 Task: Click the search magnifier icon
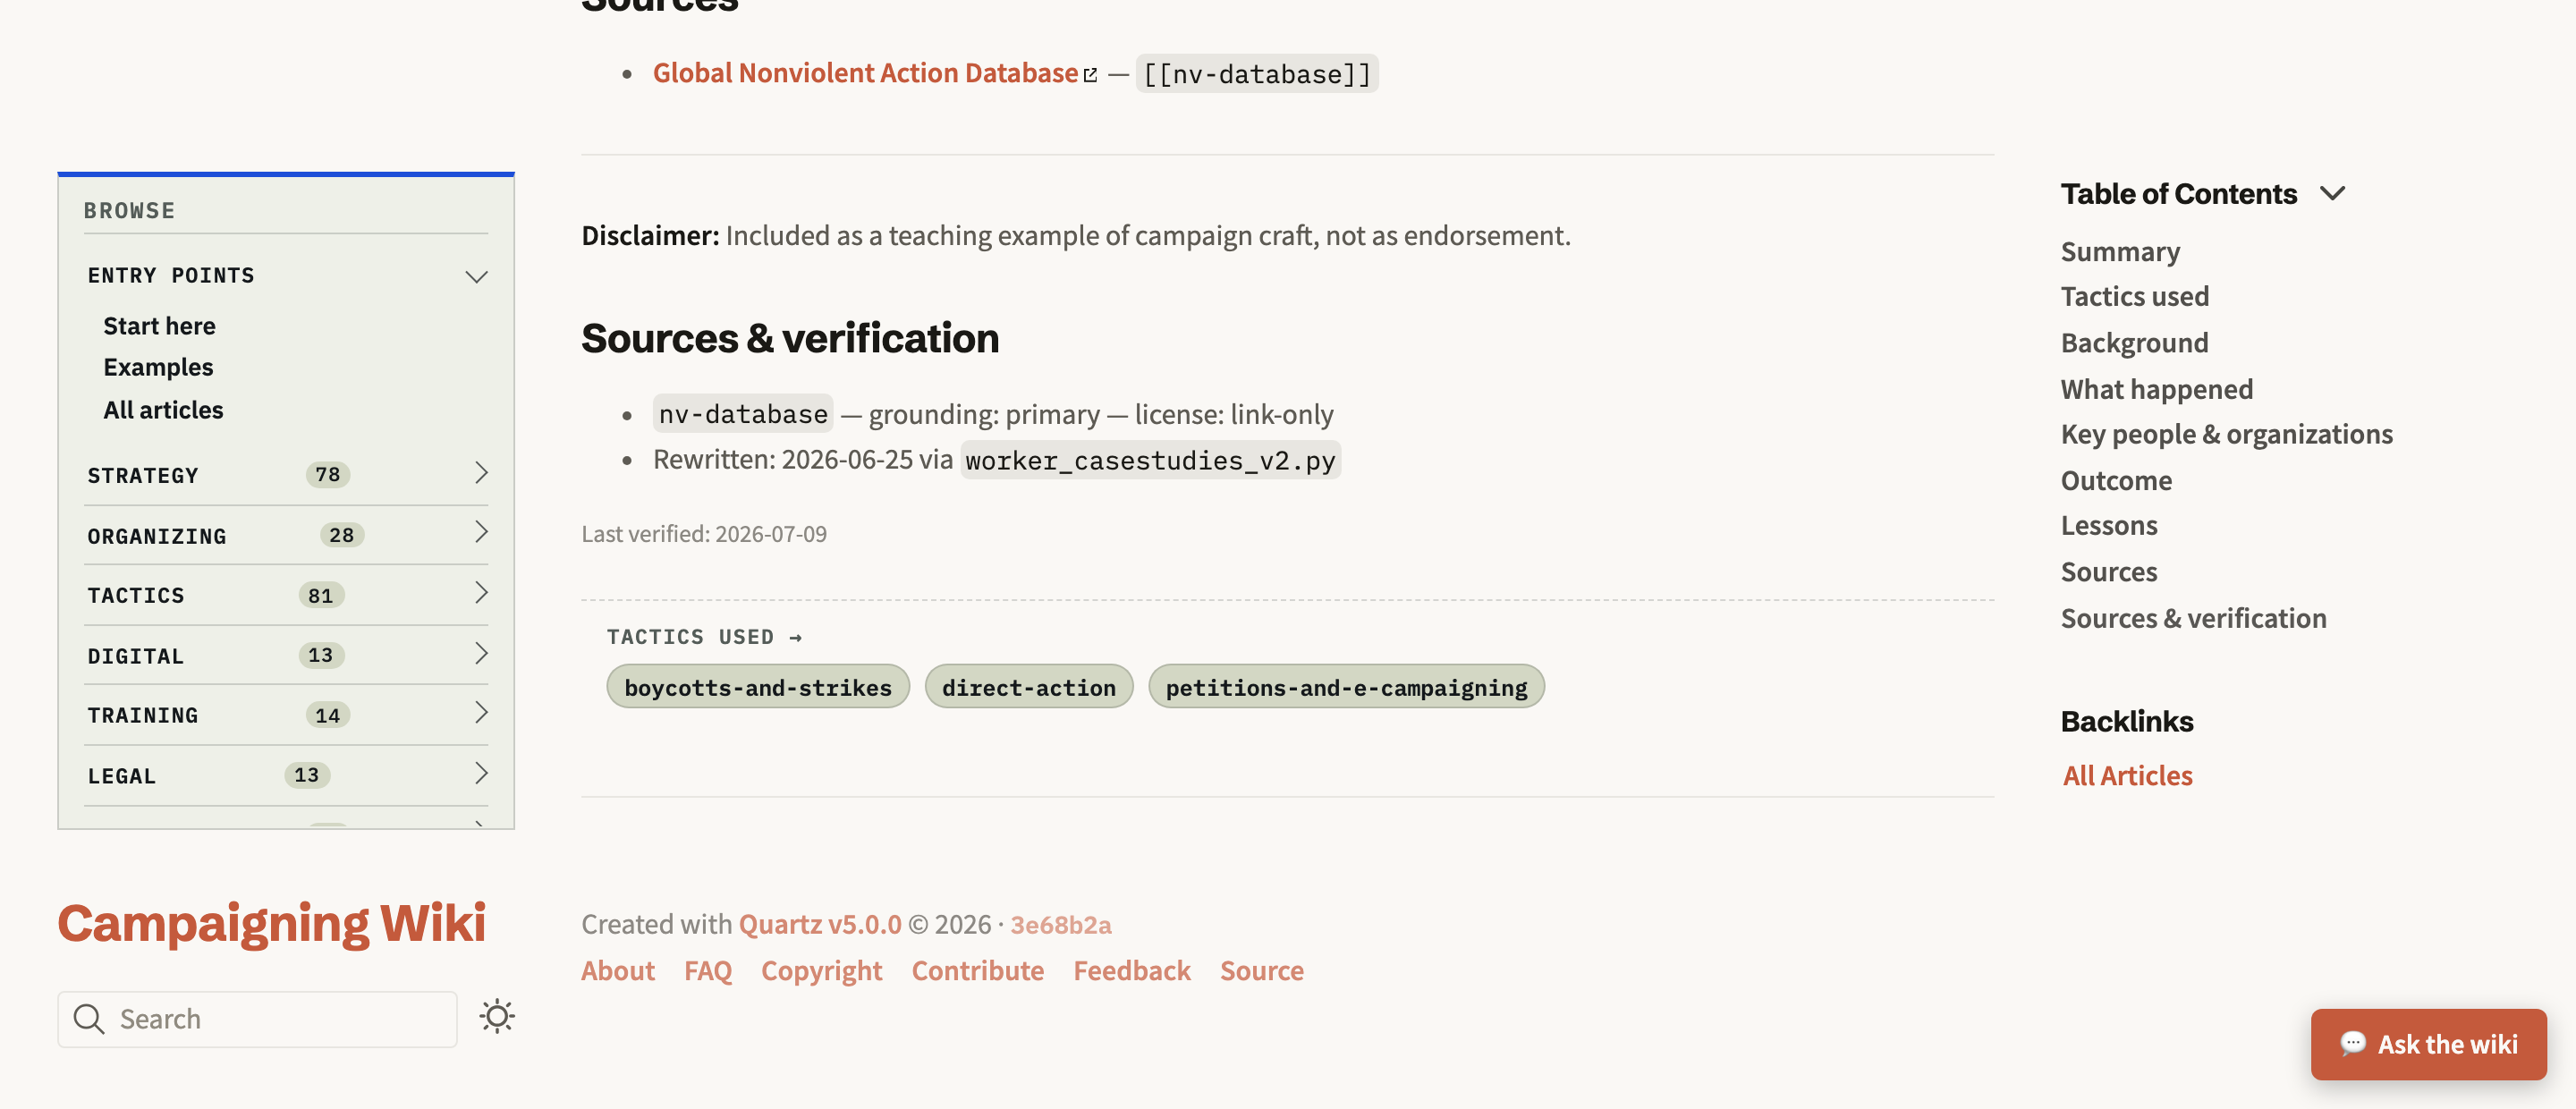pyautogui.click(x=89, y=1018)
